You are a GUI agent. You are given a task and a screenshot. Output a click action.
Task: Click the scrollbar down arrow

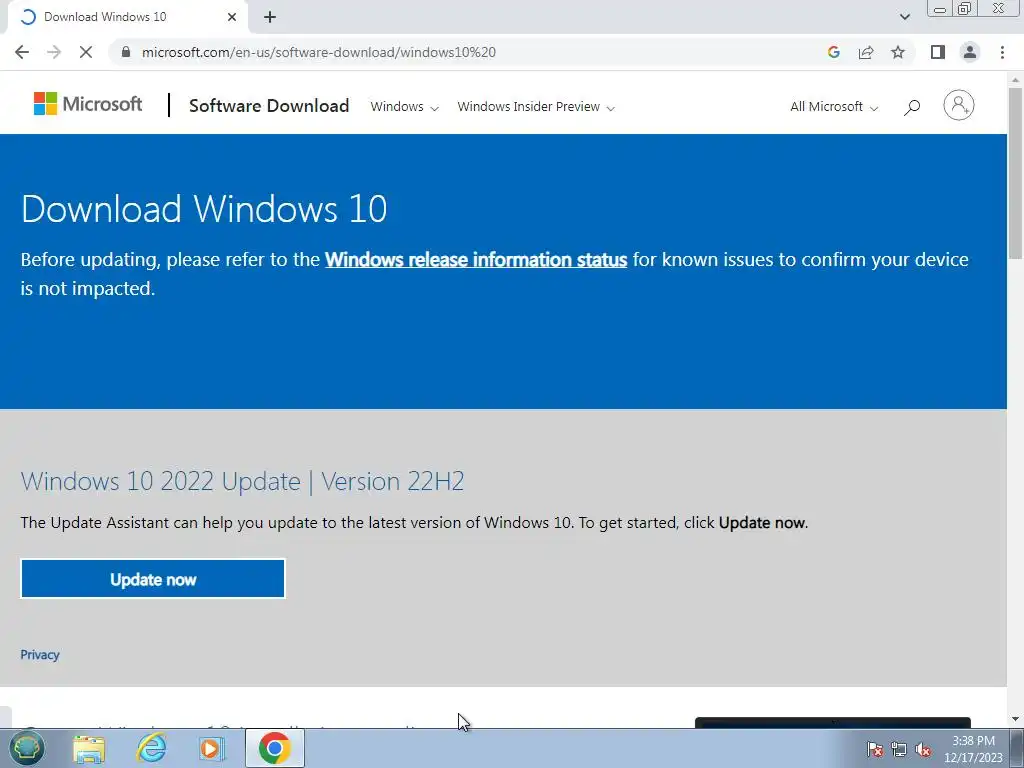[1015, 720]
